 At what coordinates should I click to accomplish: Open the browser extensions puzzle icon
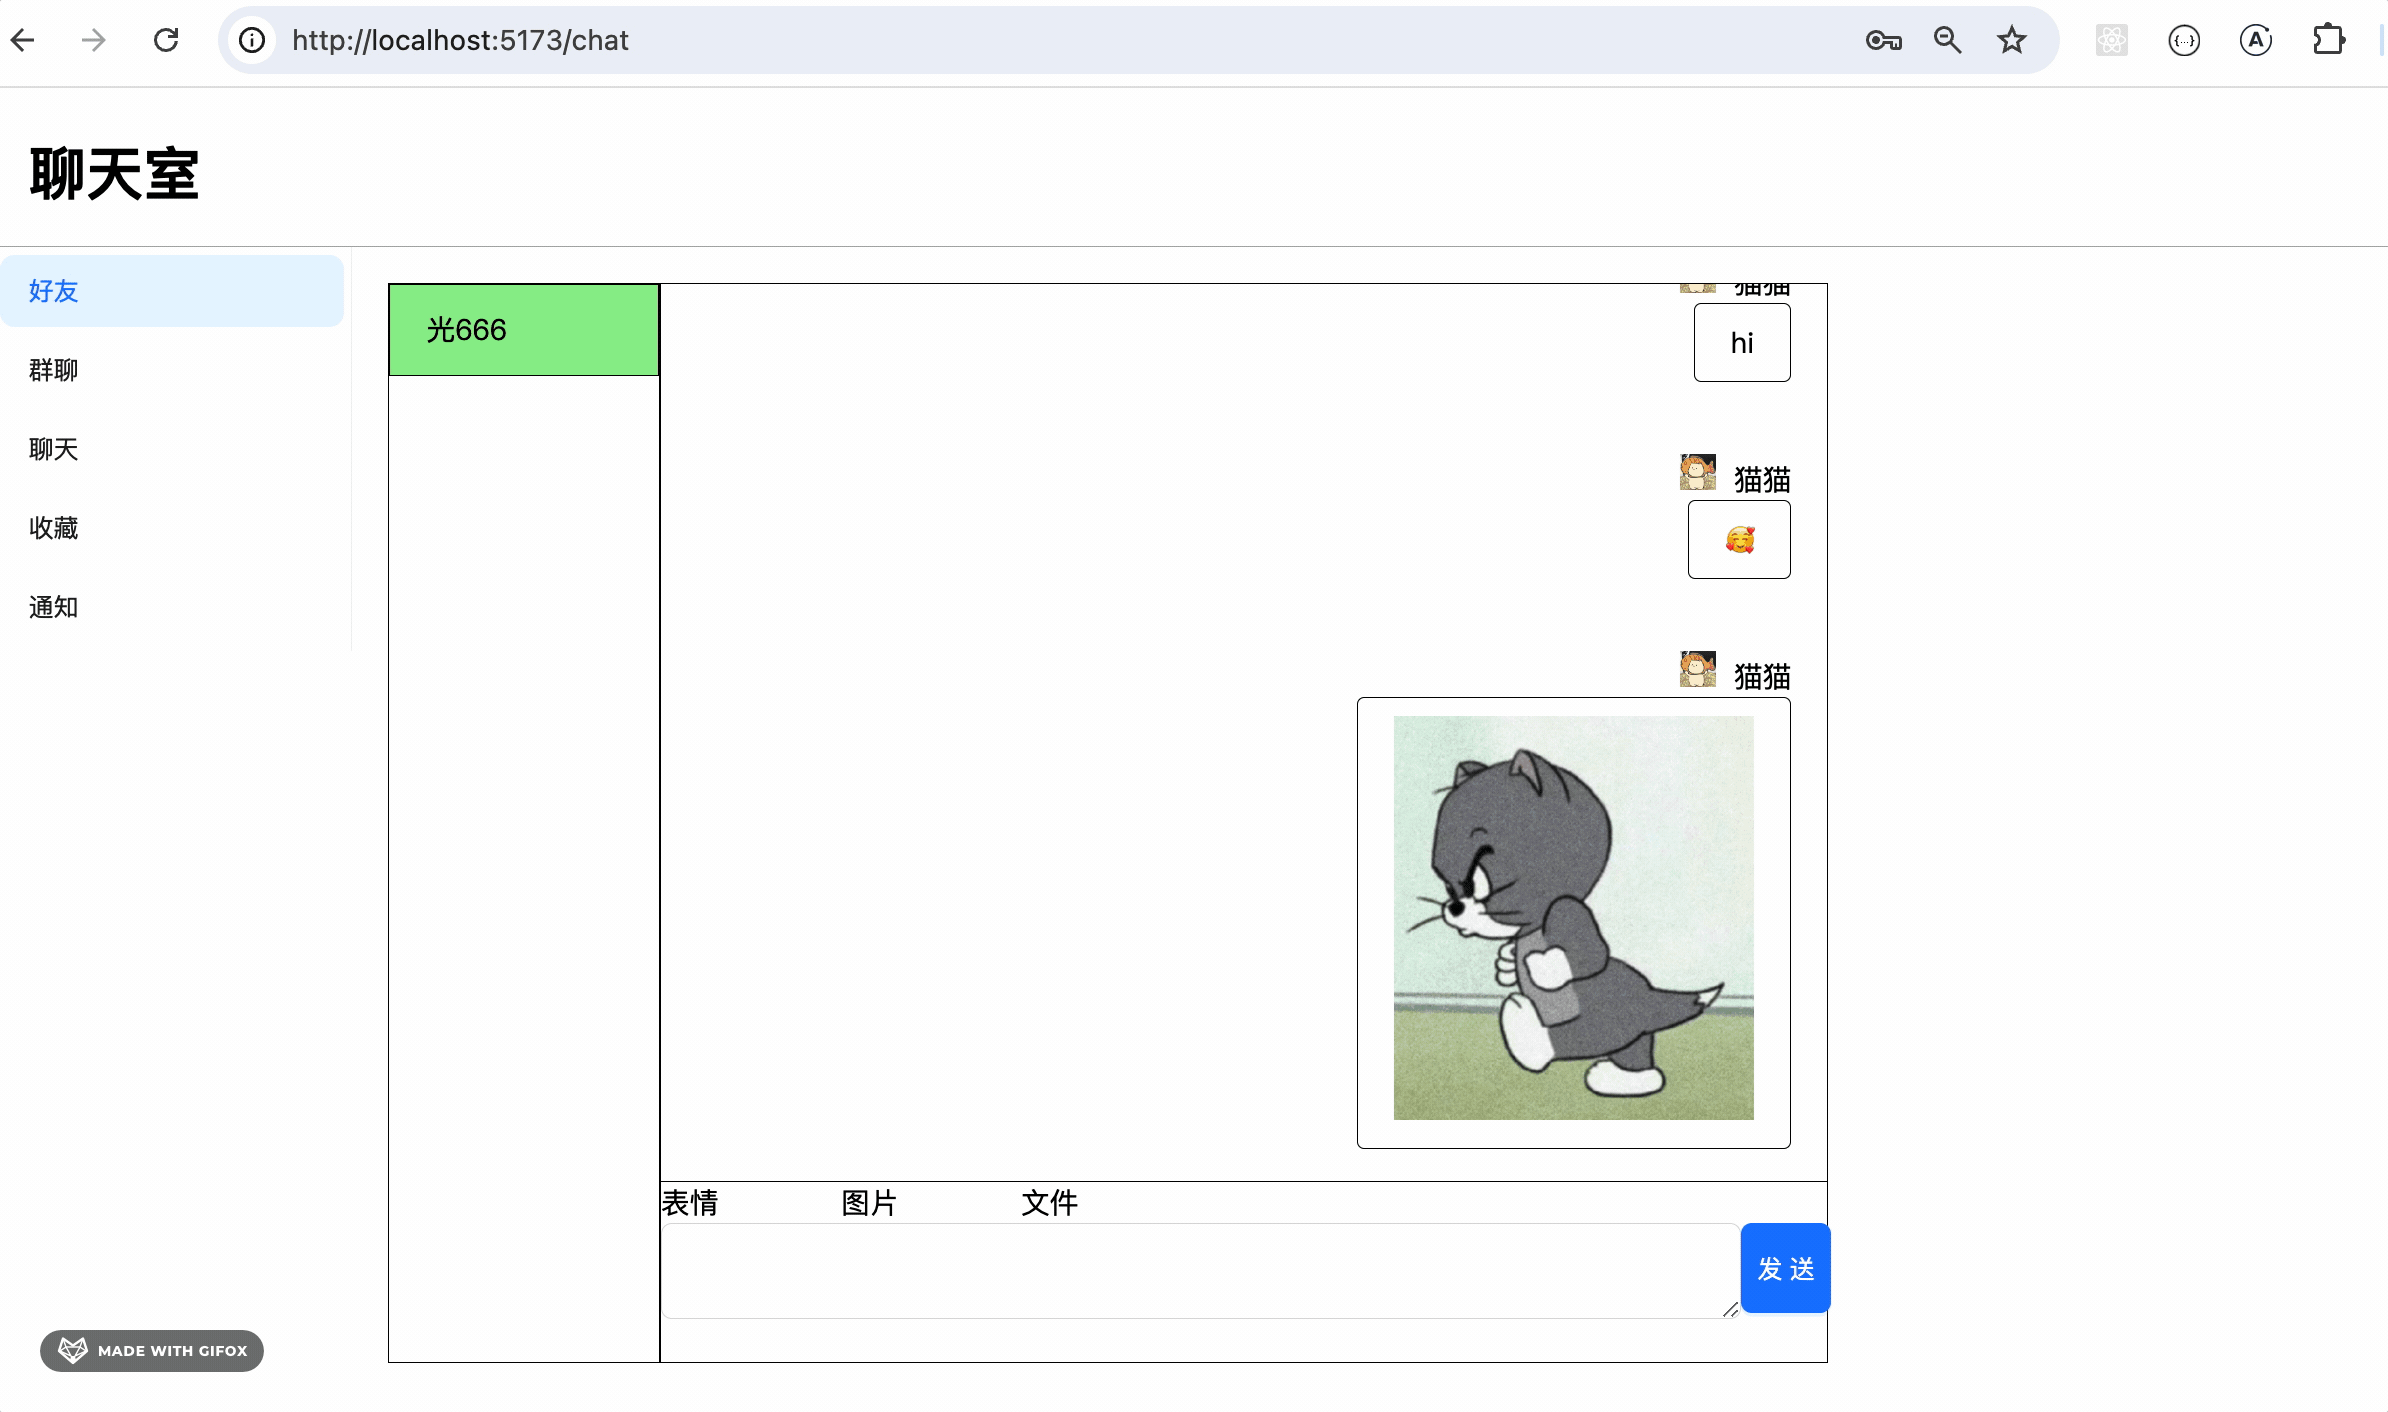2328,40
